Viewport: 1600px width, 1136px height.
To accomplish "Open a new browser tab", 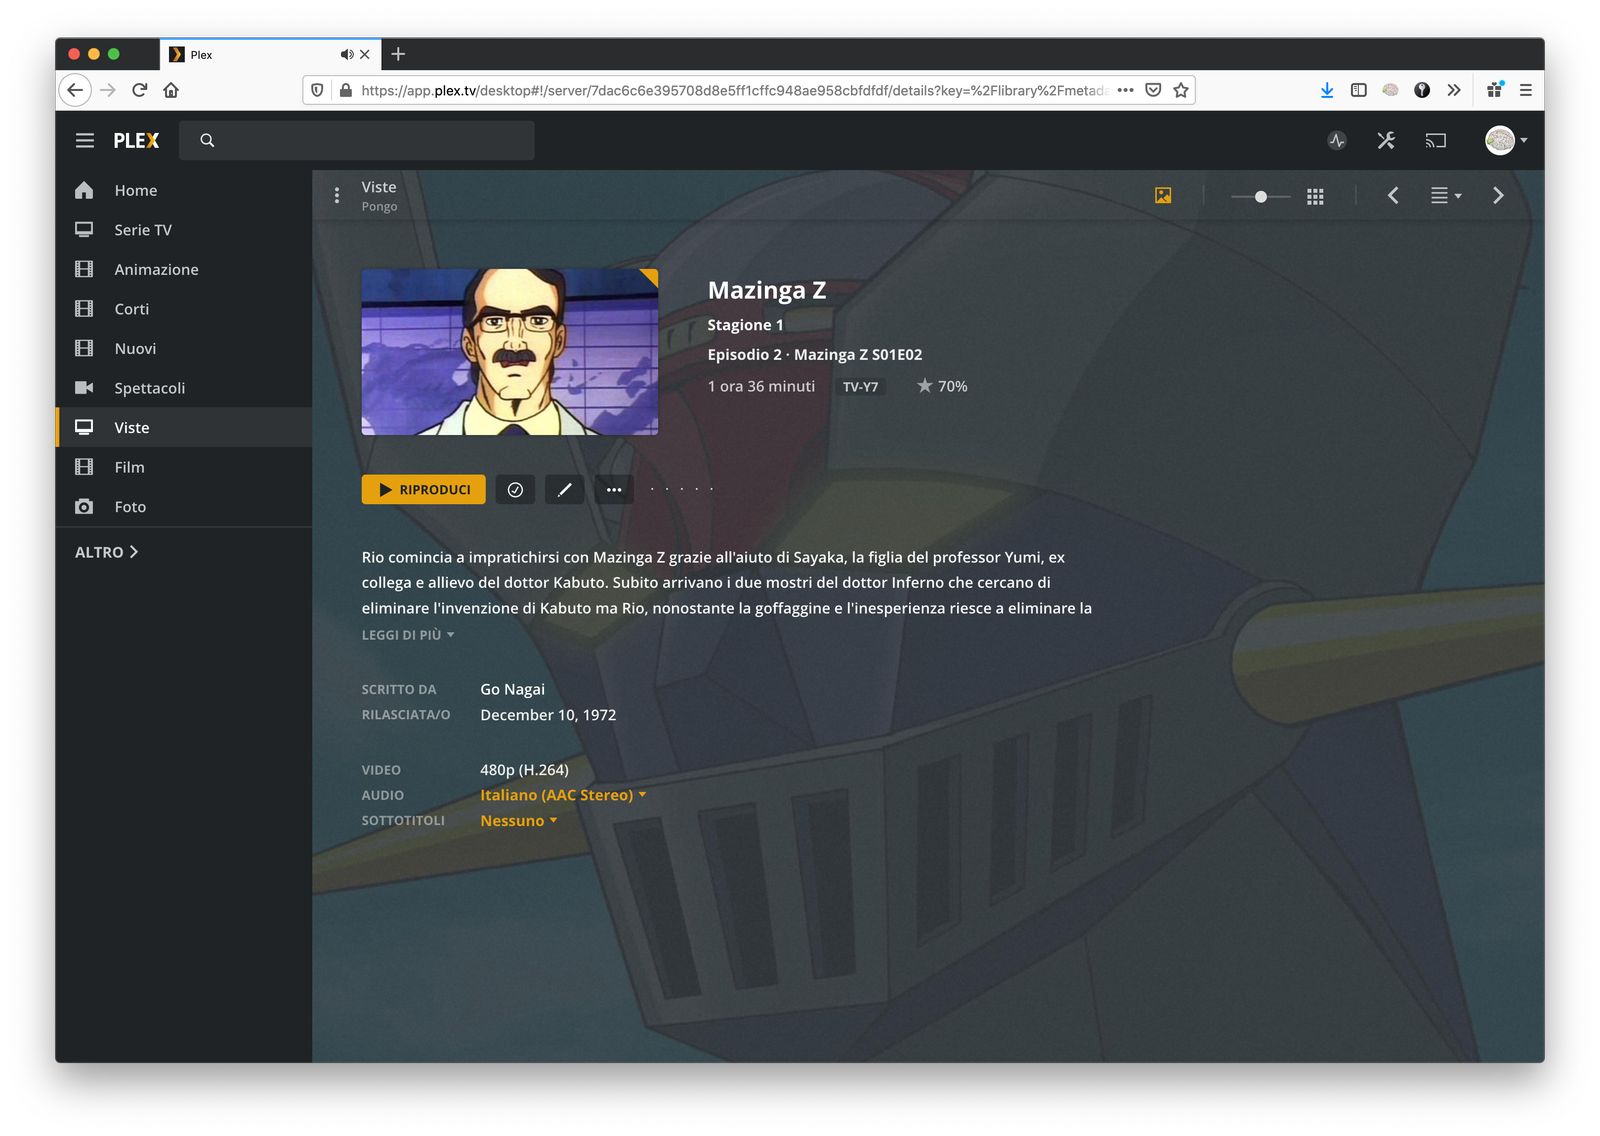I will tap(398, 54).
